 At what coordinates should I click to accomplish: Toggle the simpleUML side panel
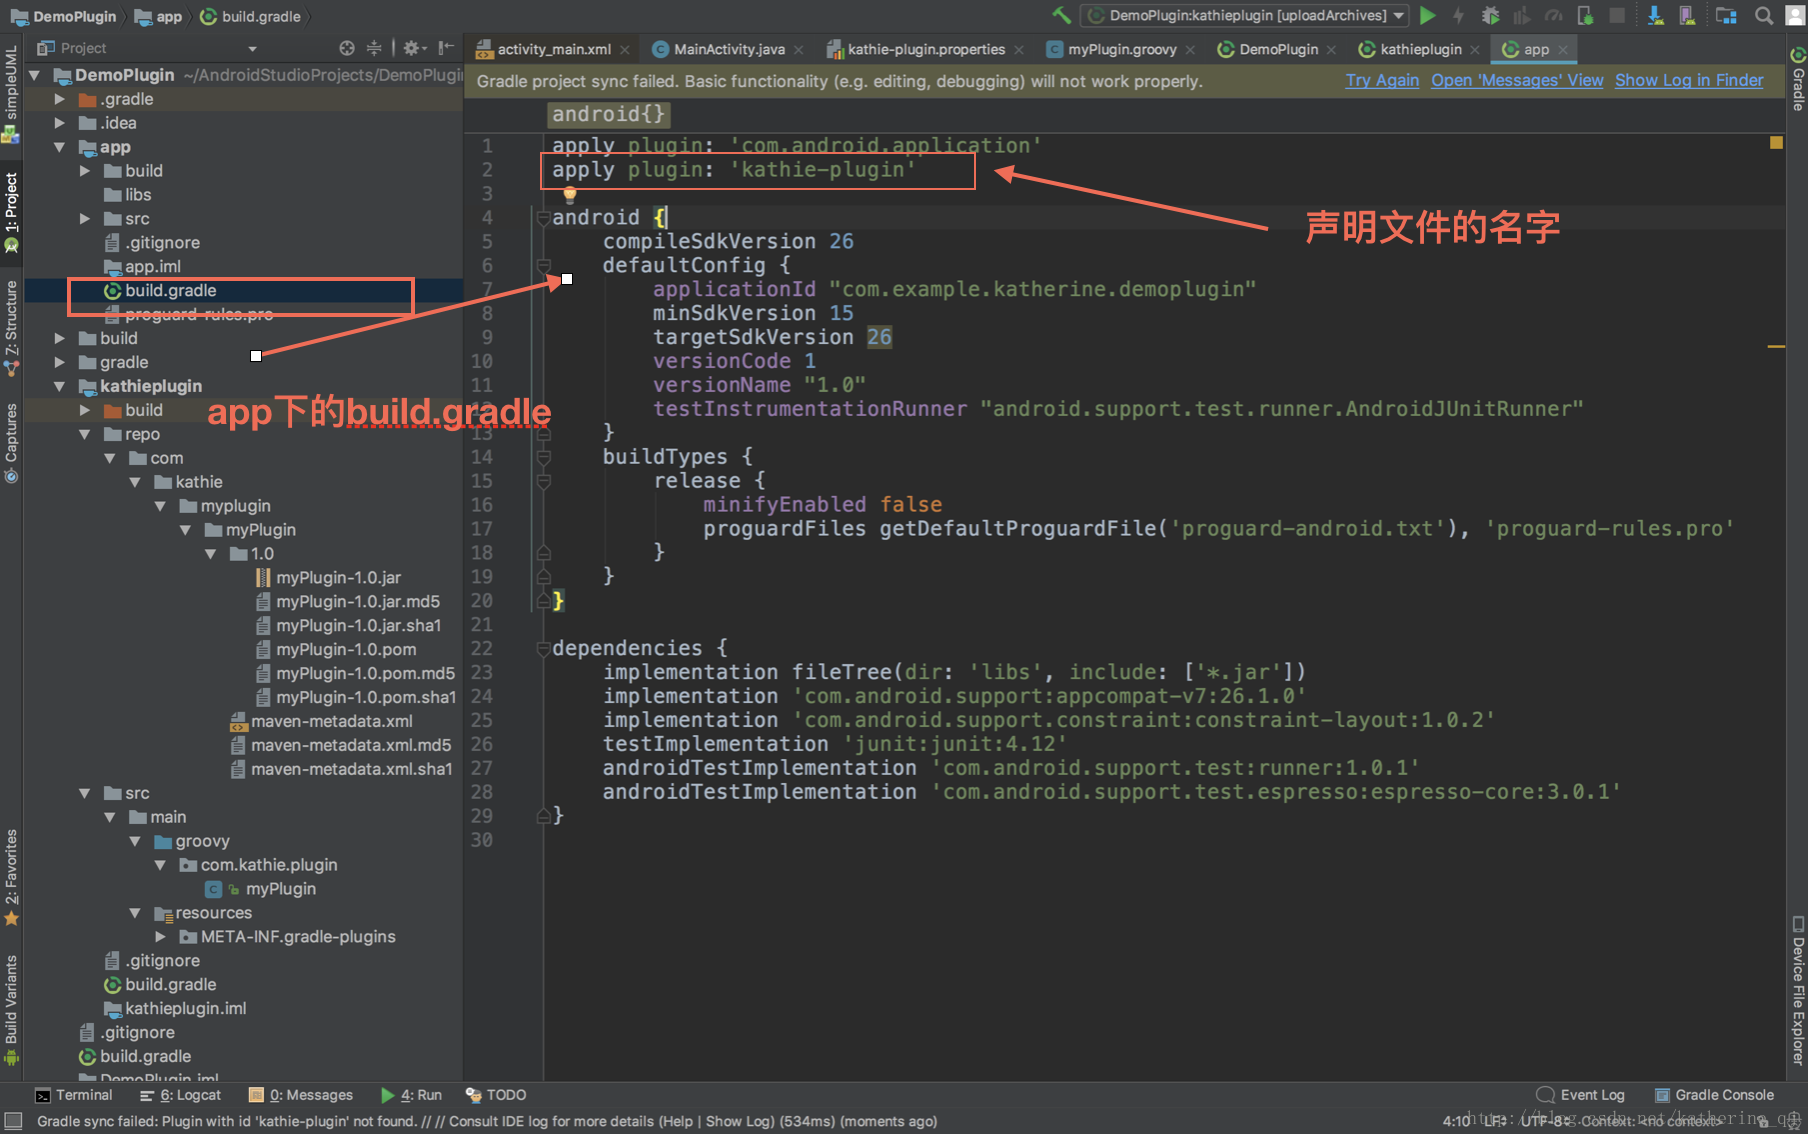(11, 94)
